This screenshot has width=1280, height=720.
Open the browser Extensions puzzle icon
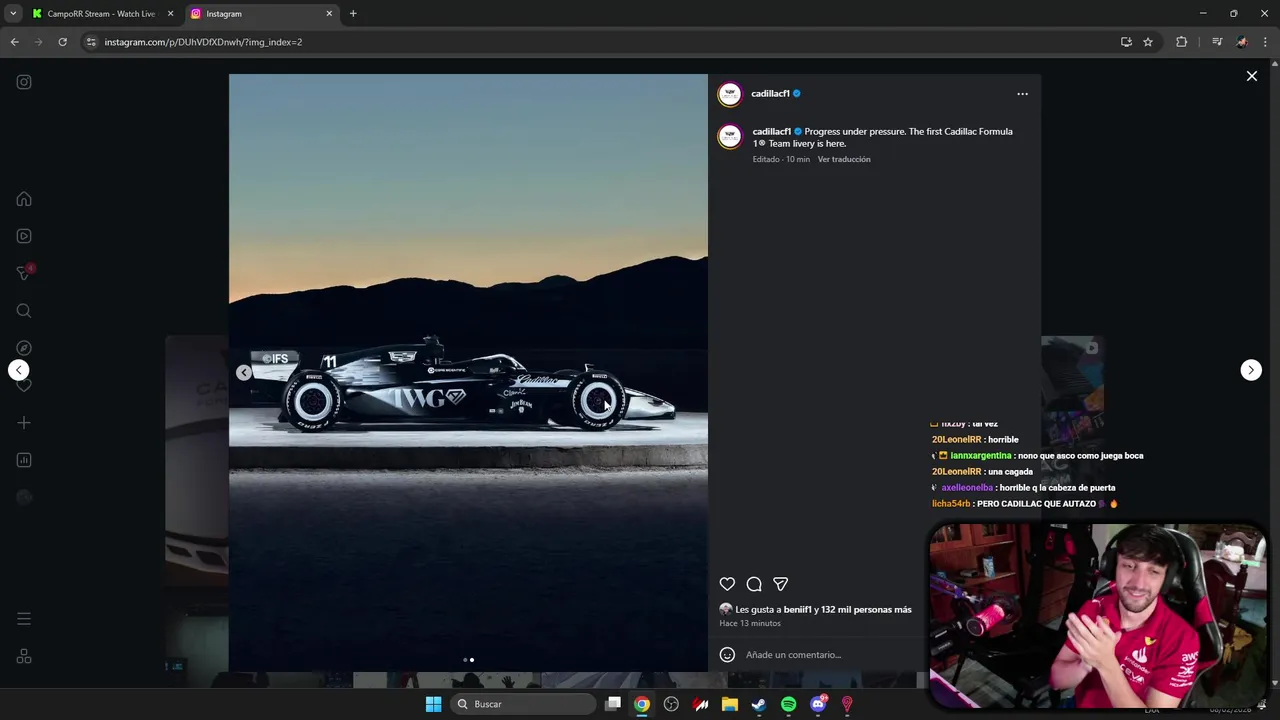point(1182,42)
